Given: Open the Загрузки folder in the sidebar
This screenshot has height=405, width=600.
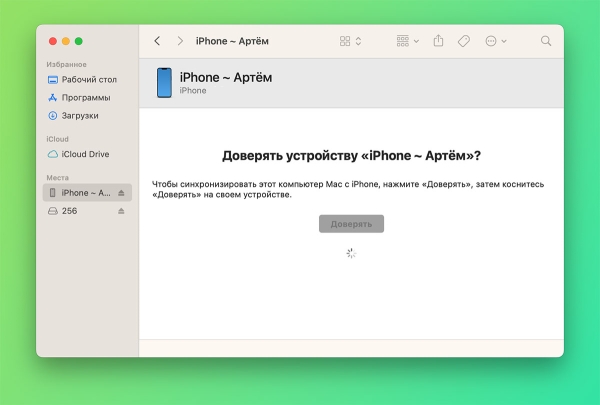Looking at the screenshot, I should tap(80, 116).
